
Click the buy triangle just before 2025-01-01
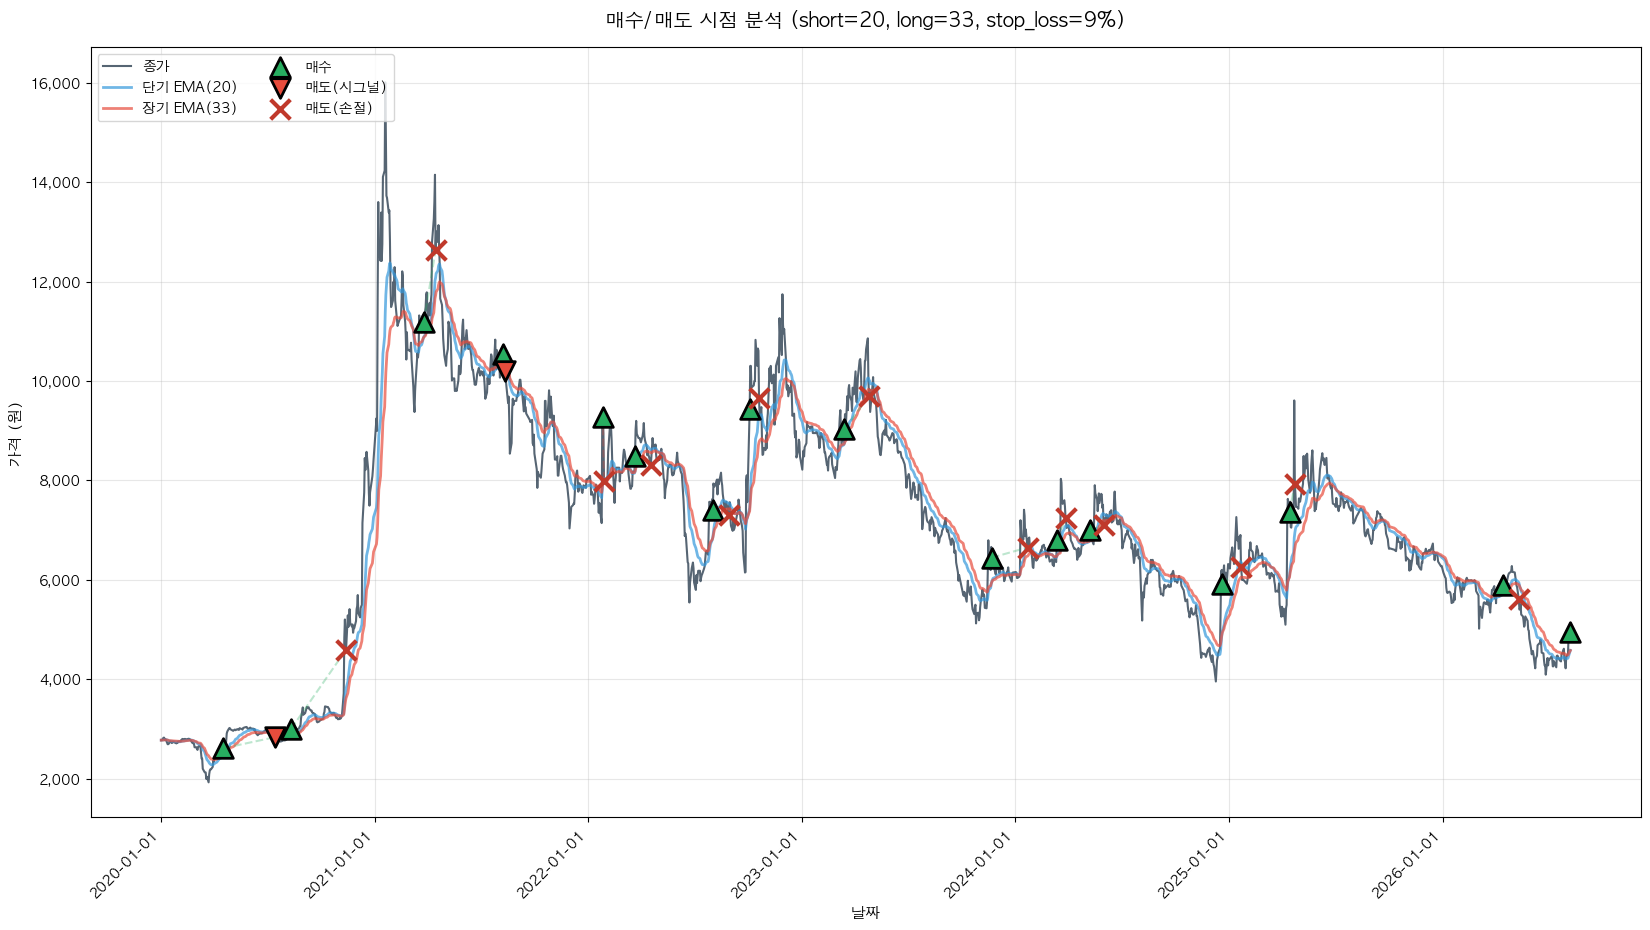point(1222,584)
